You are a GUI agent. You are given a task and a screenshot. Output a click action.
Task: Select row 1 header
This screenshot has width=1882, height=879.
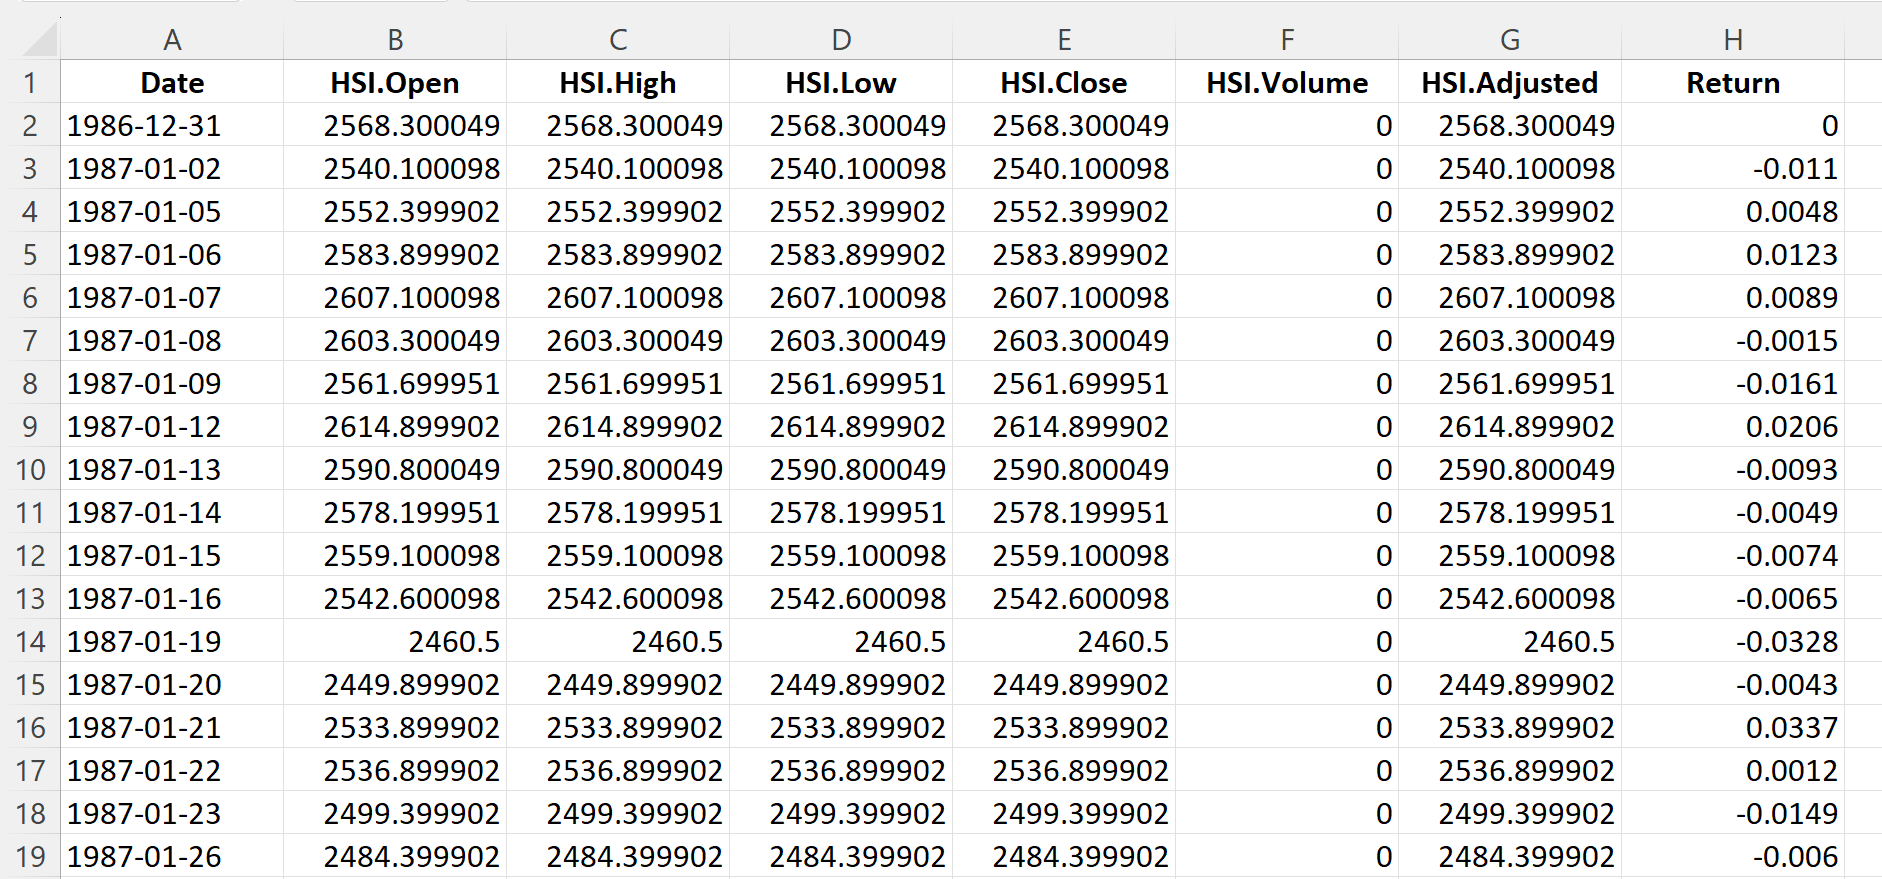30,82
